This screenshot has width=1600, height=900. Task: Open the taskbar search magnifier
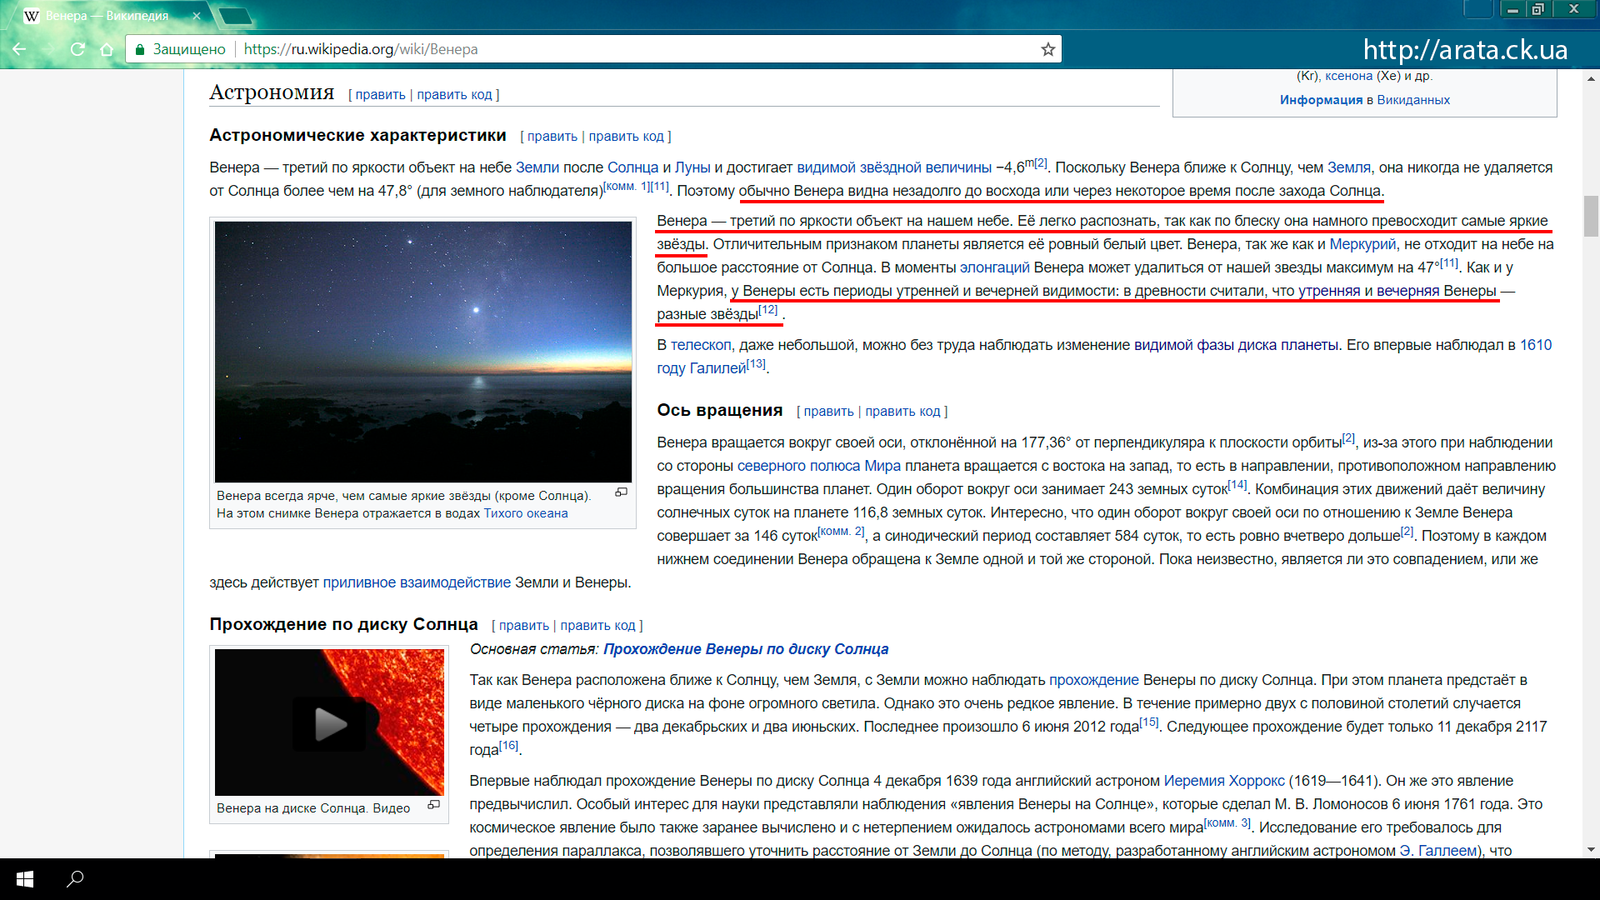(x=75, y=879)
